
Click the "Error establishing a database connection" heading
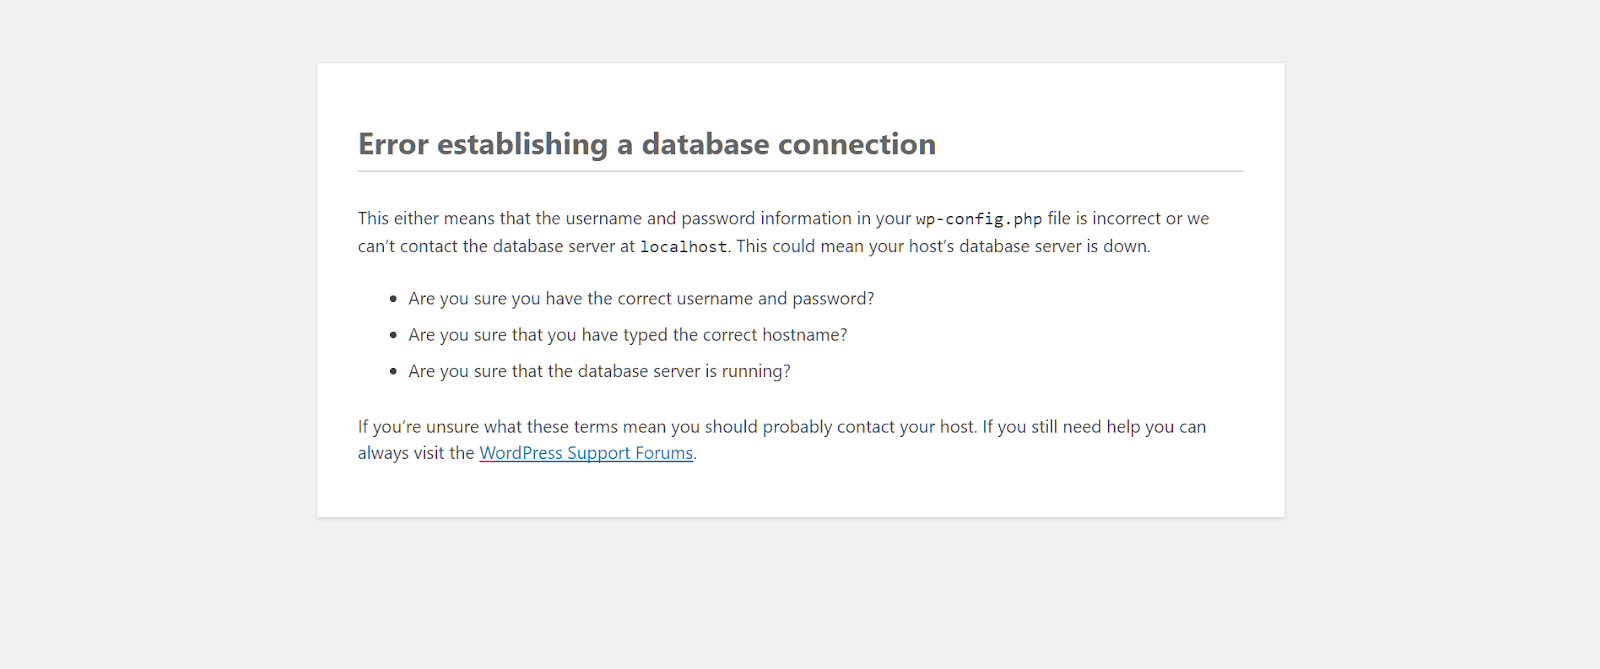coord(646,144)
